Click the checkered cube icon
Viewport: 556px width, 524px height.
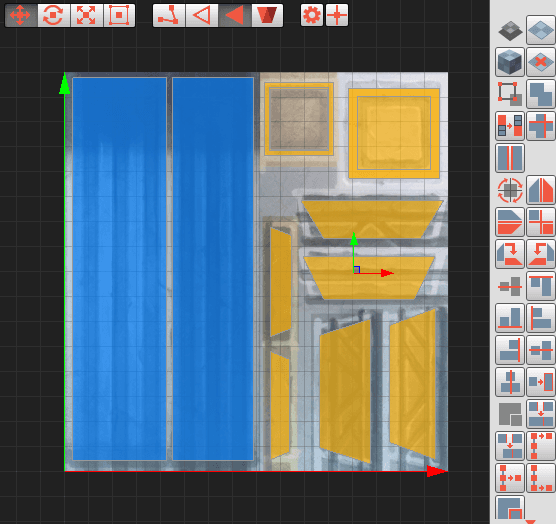[x=510, y=62]
